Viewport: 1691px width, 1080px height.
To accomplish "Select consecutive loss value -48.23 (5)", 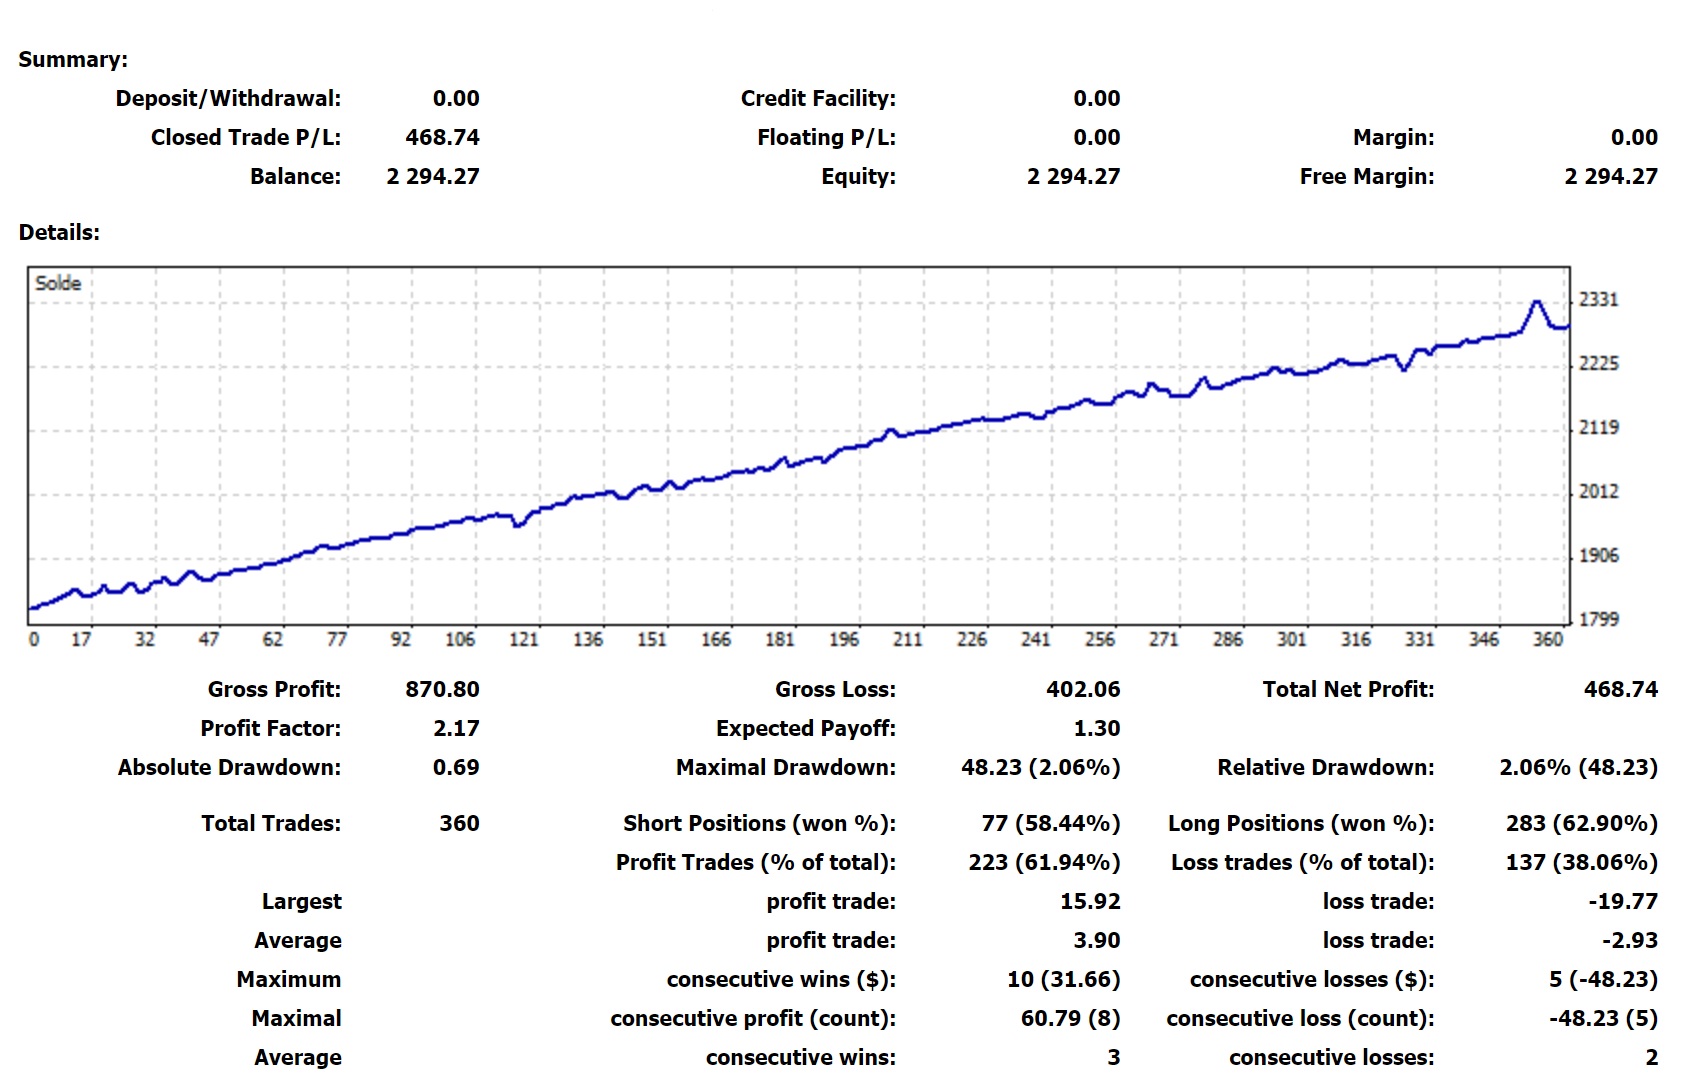I will [x=1603, y=1018].
